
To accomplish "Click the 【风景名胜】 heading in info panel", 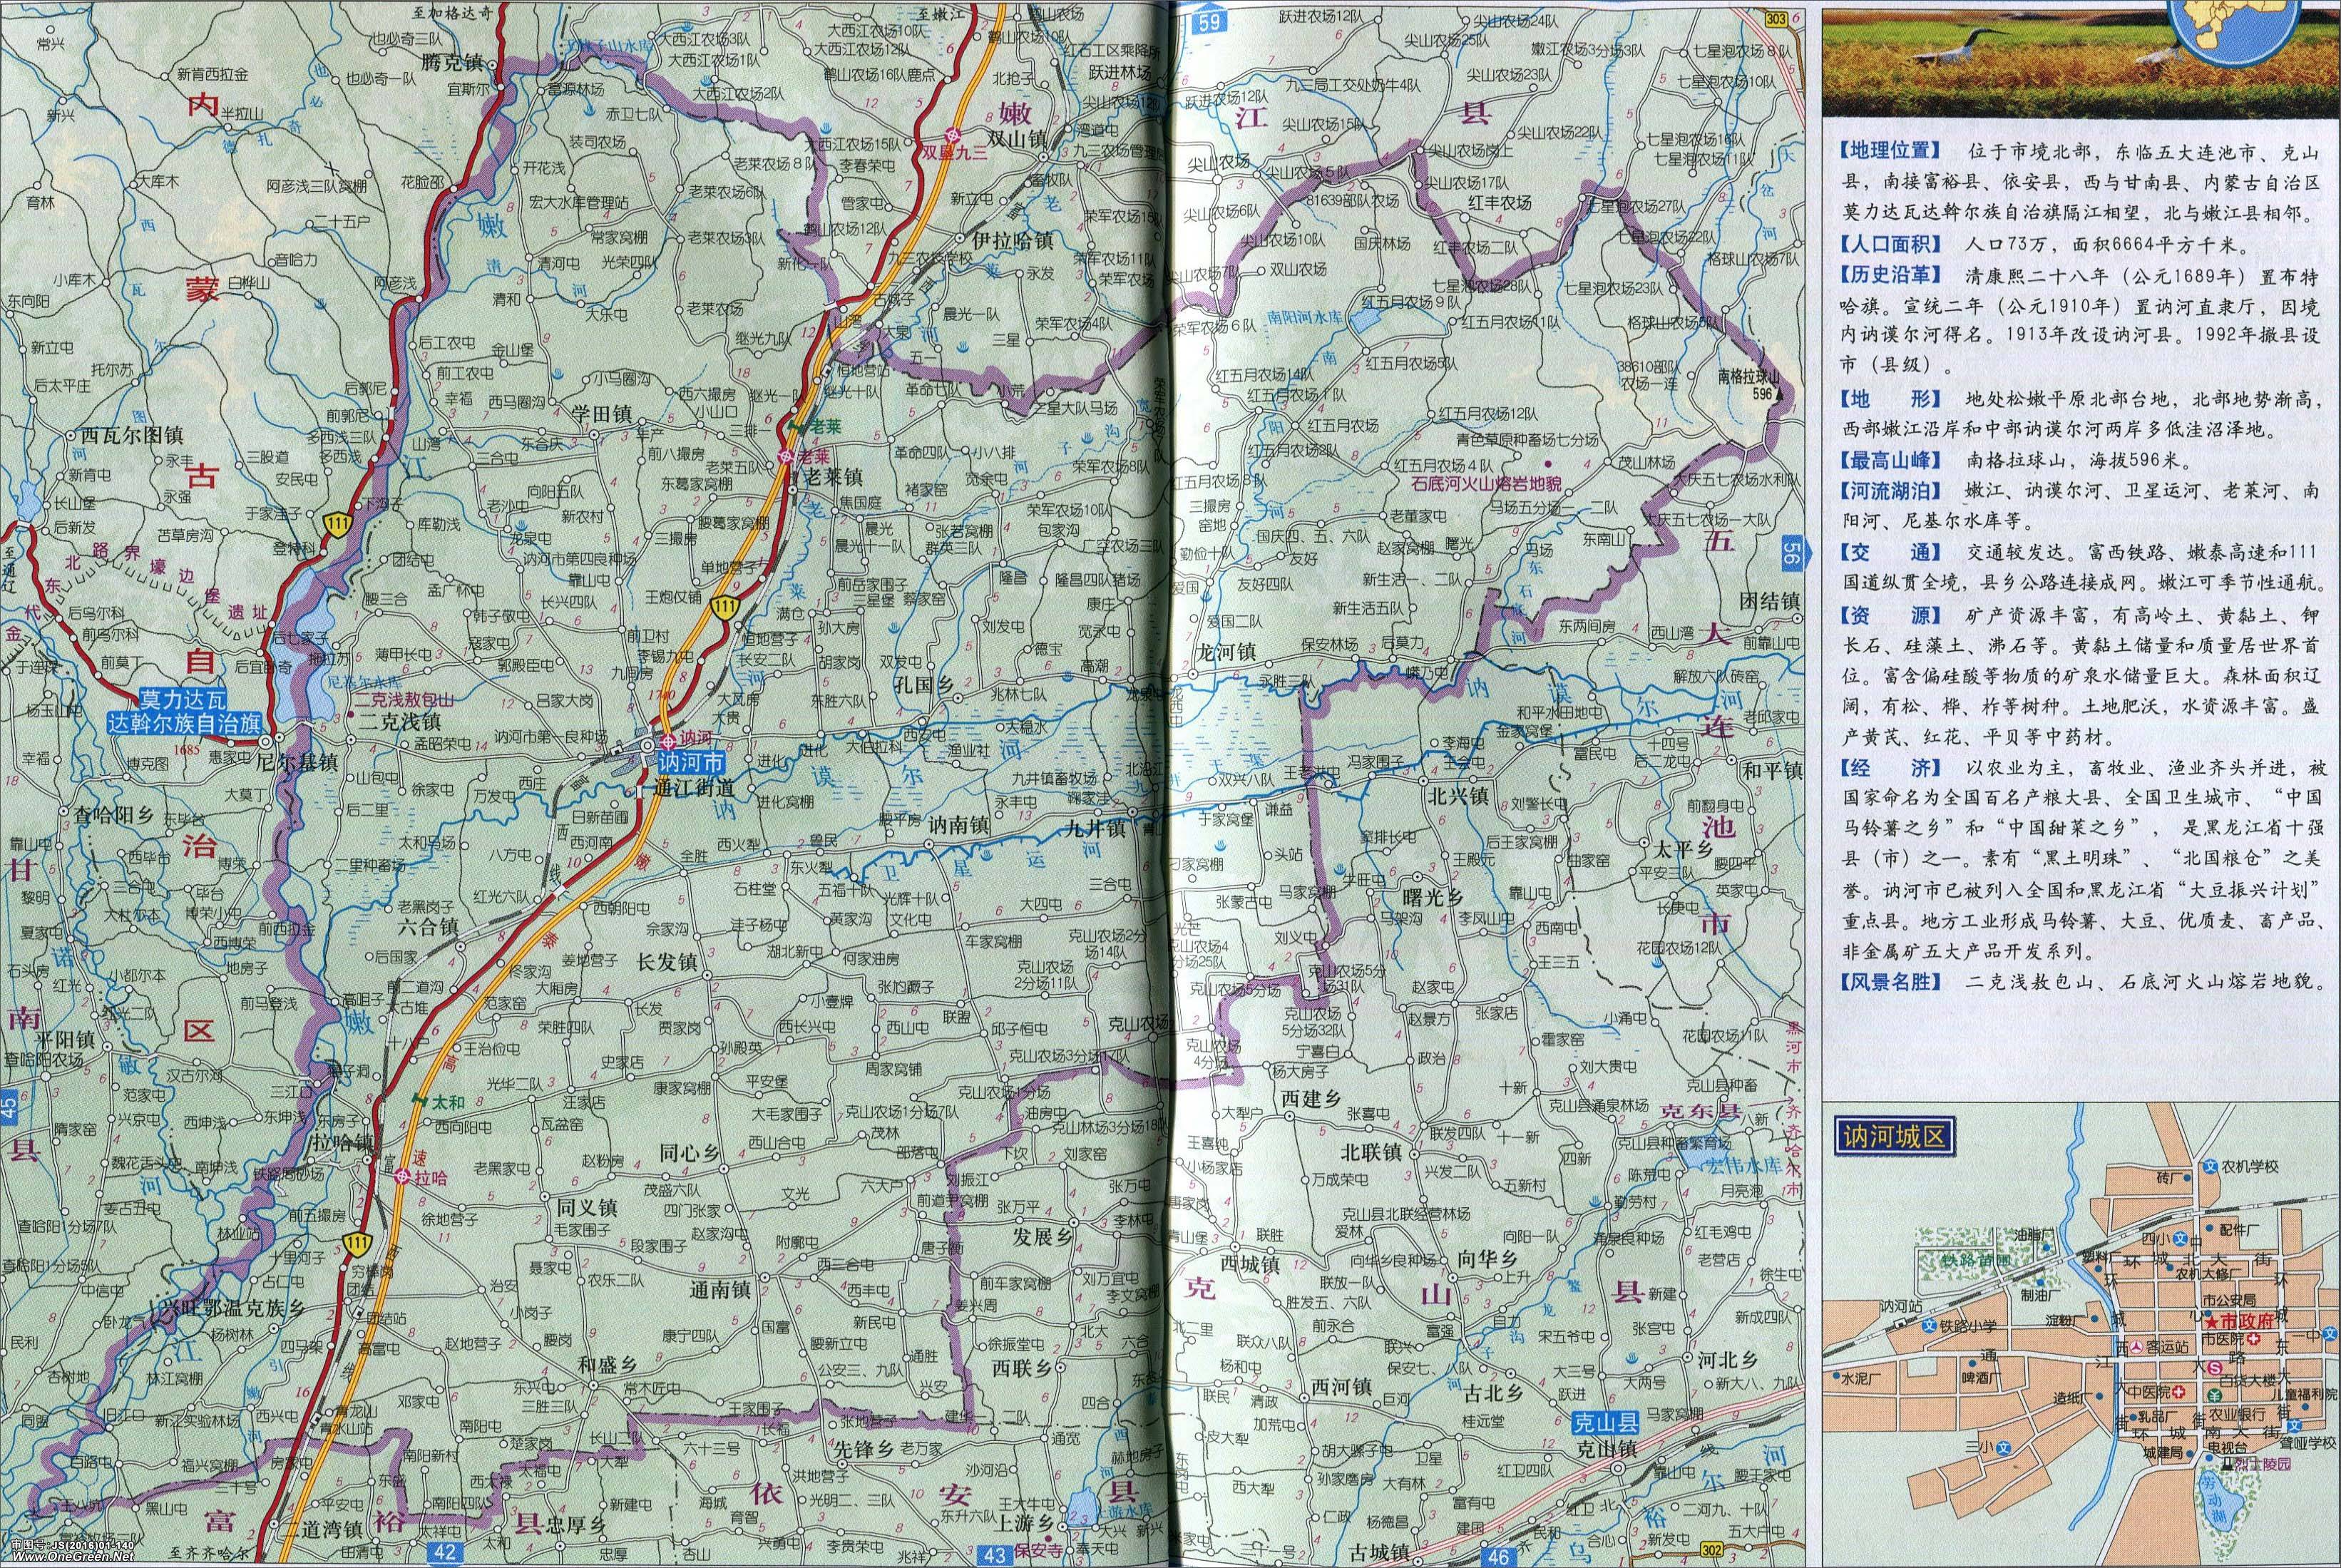I will tap(1891, 983).
